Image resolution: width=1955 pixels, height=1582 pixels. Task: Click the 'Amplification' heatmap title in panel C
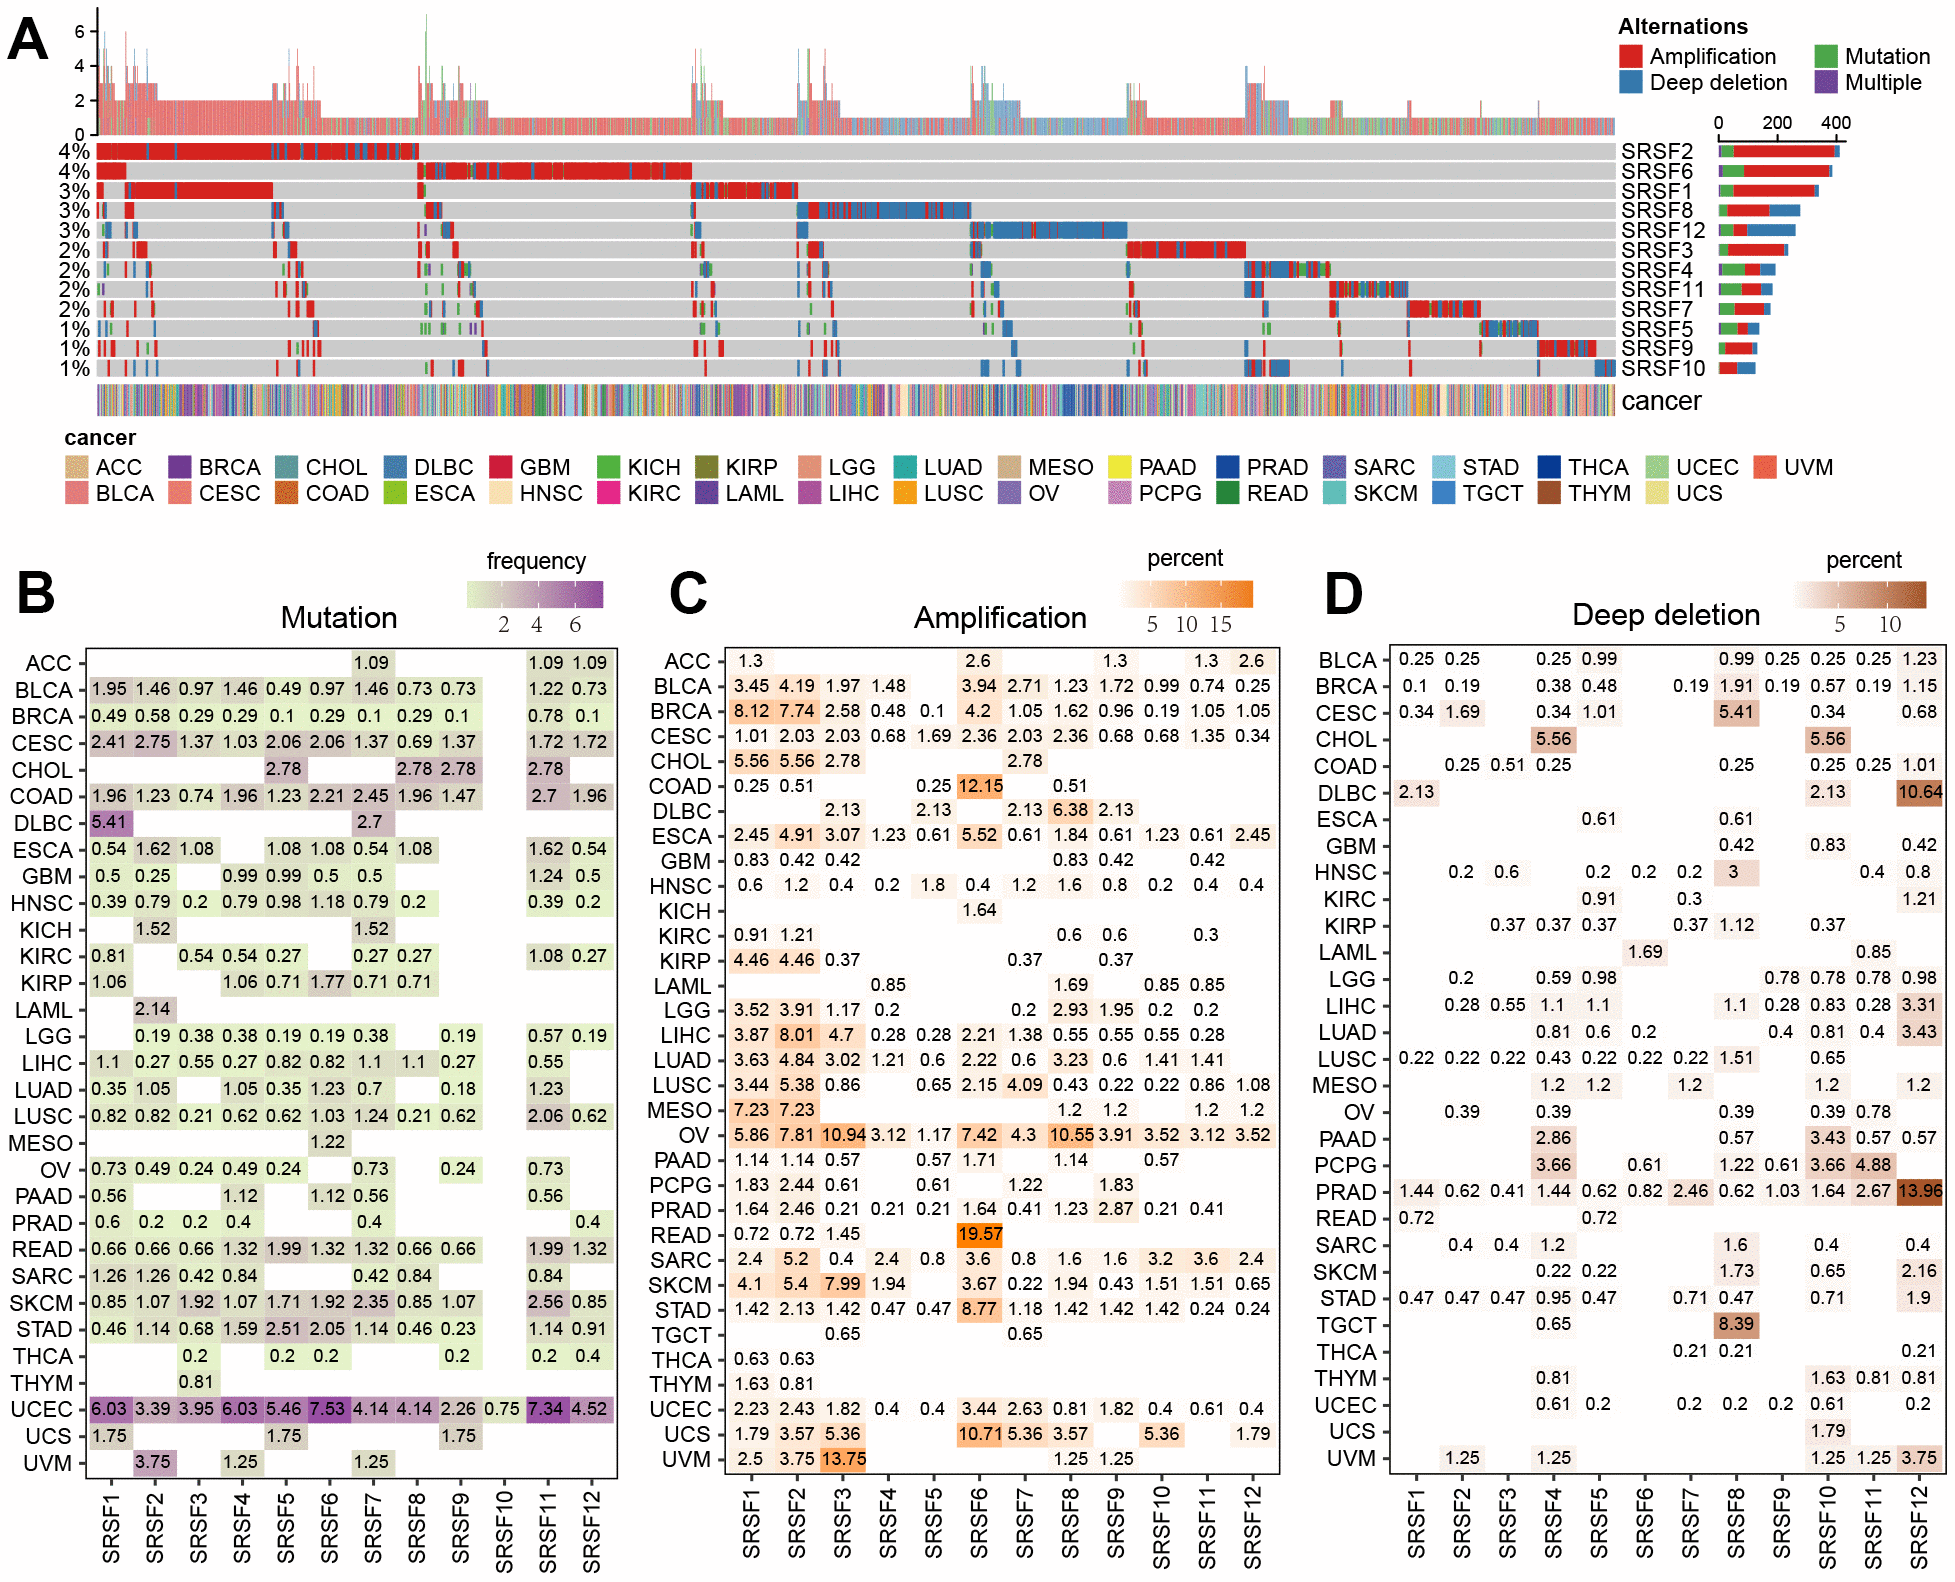(x=1000, y=617)
